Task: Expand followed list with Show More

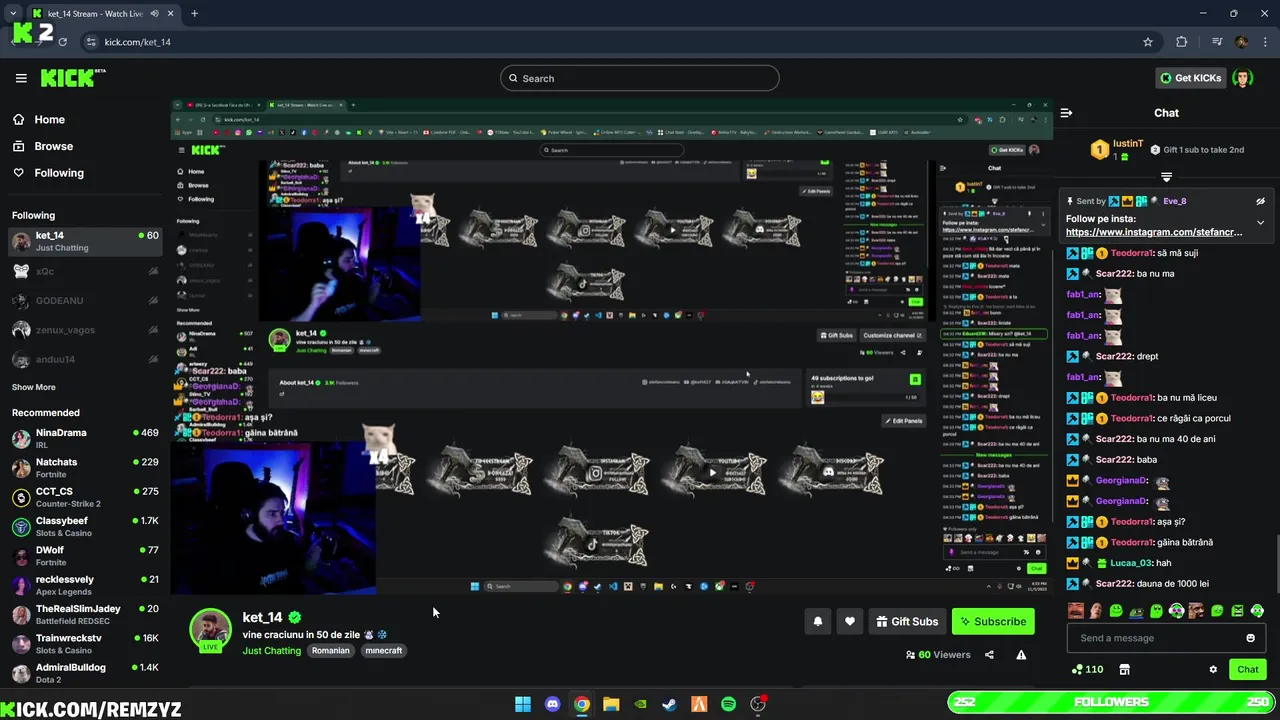Action: coord(33,387)
